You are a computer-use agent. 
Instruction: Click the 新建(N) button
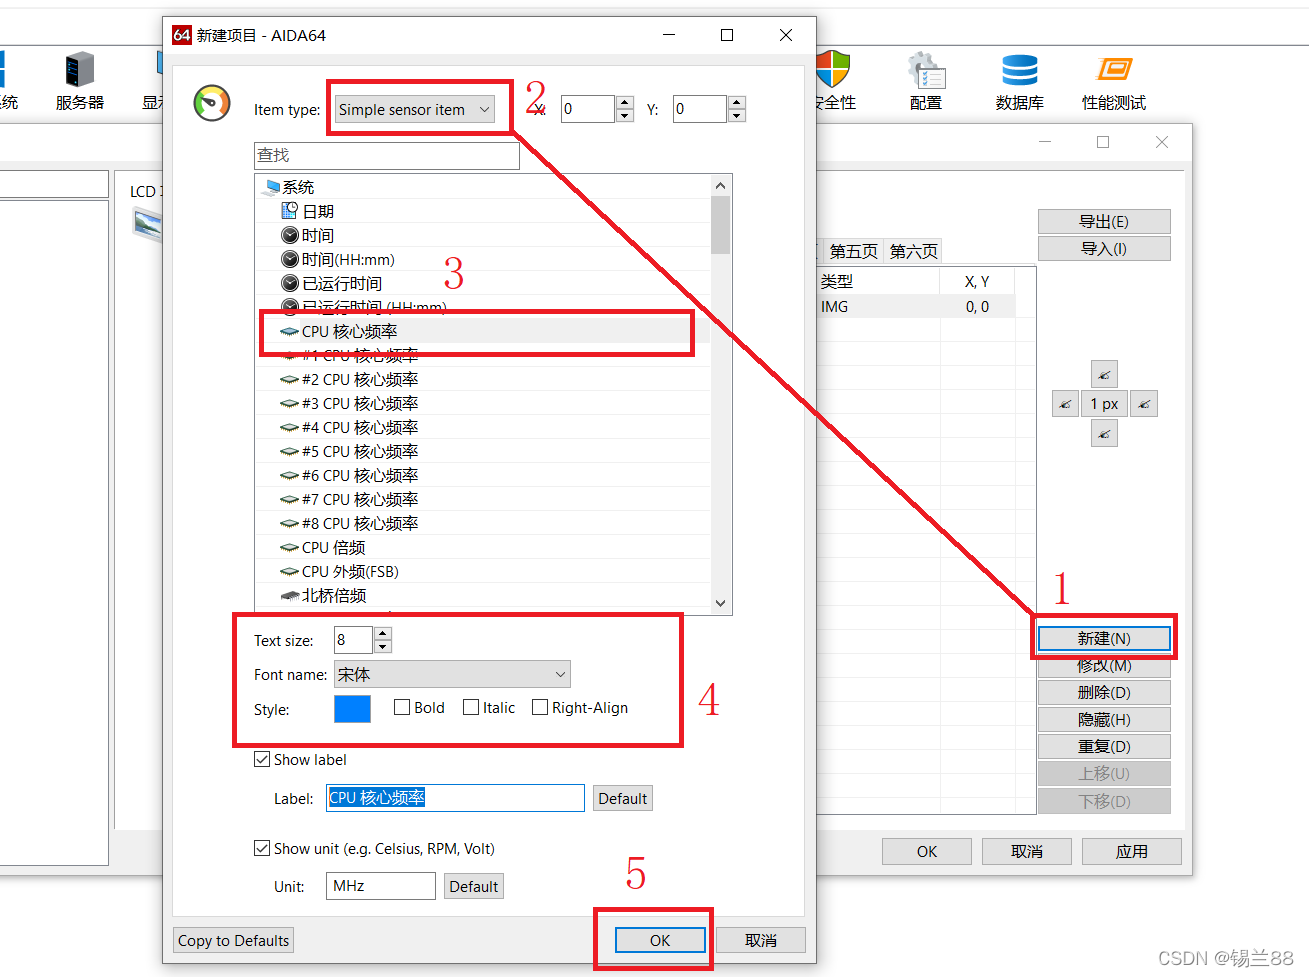point(1104,638)
